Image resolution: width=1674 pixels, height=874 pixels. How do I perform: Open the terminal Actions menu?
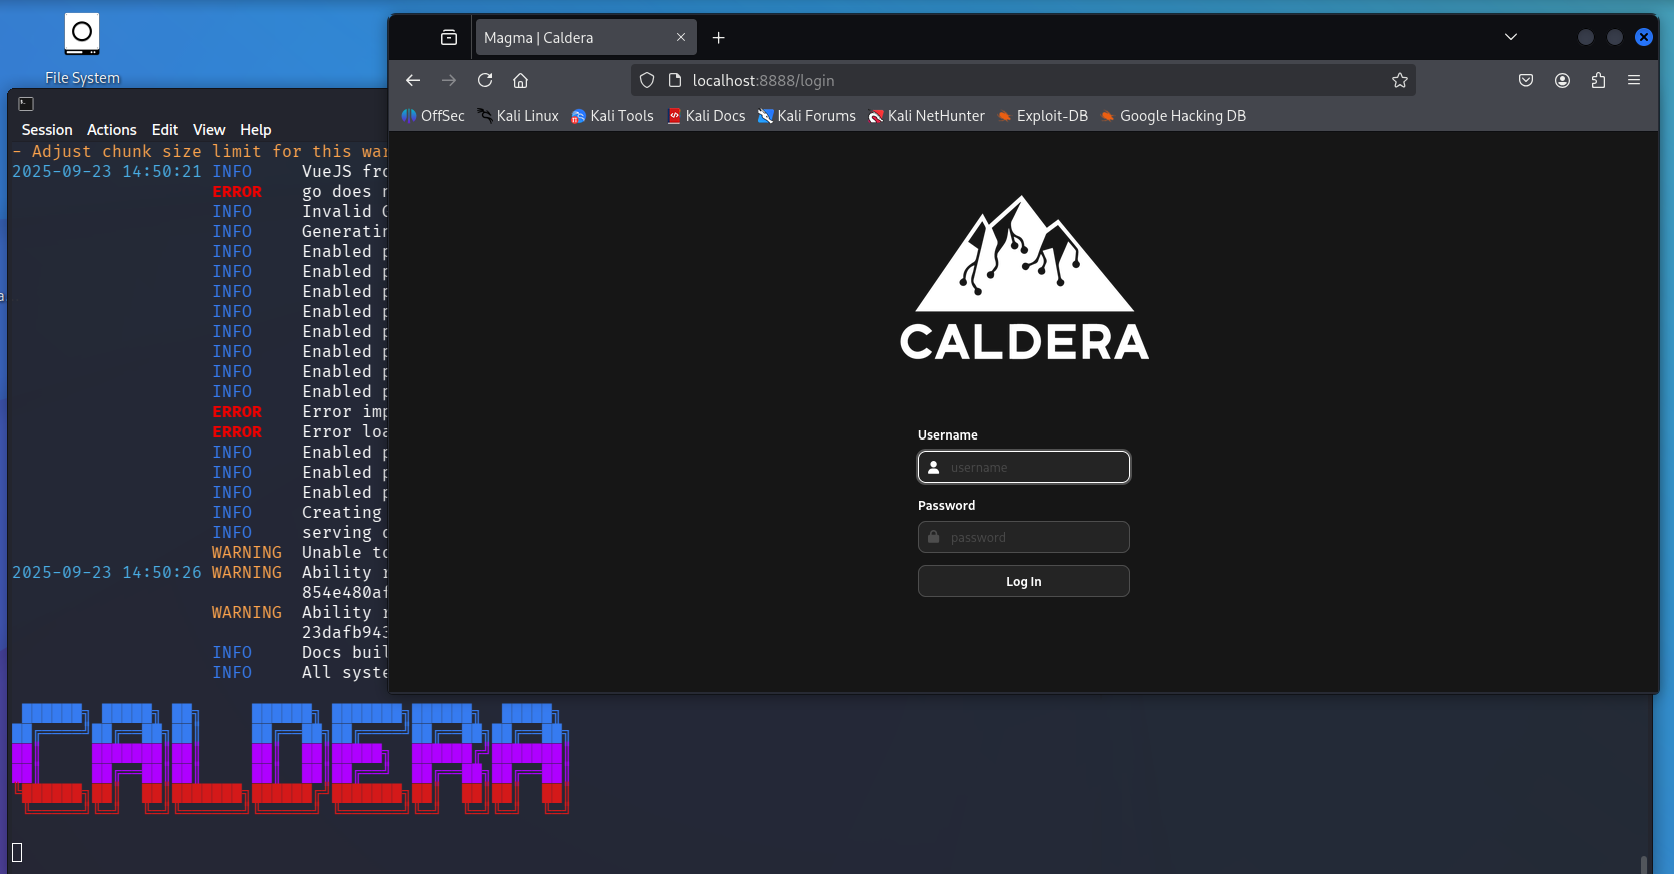111,130
